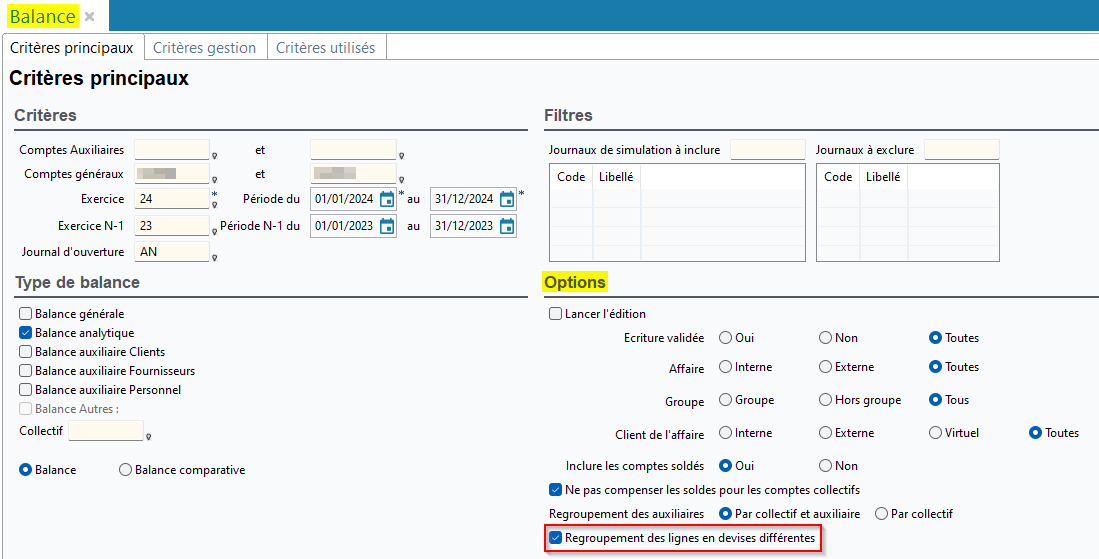The height and width of the screenshot is (559, 1099).
Task: Uncheck the Balance analytique checkbox
Action: click(26, 333)
